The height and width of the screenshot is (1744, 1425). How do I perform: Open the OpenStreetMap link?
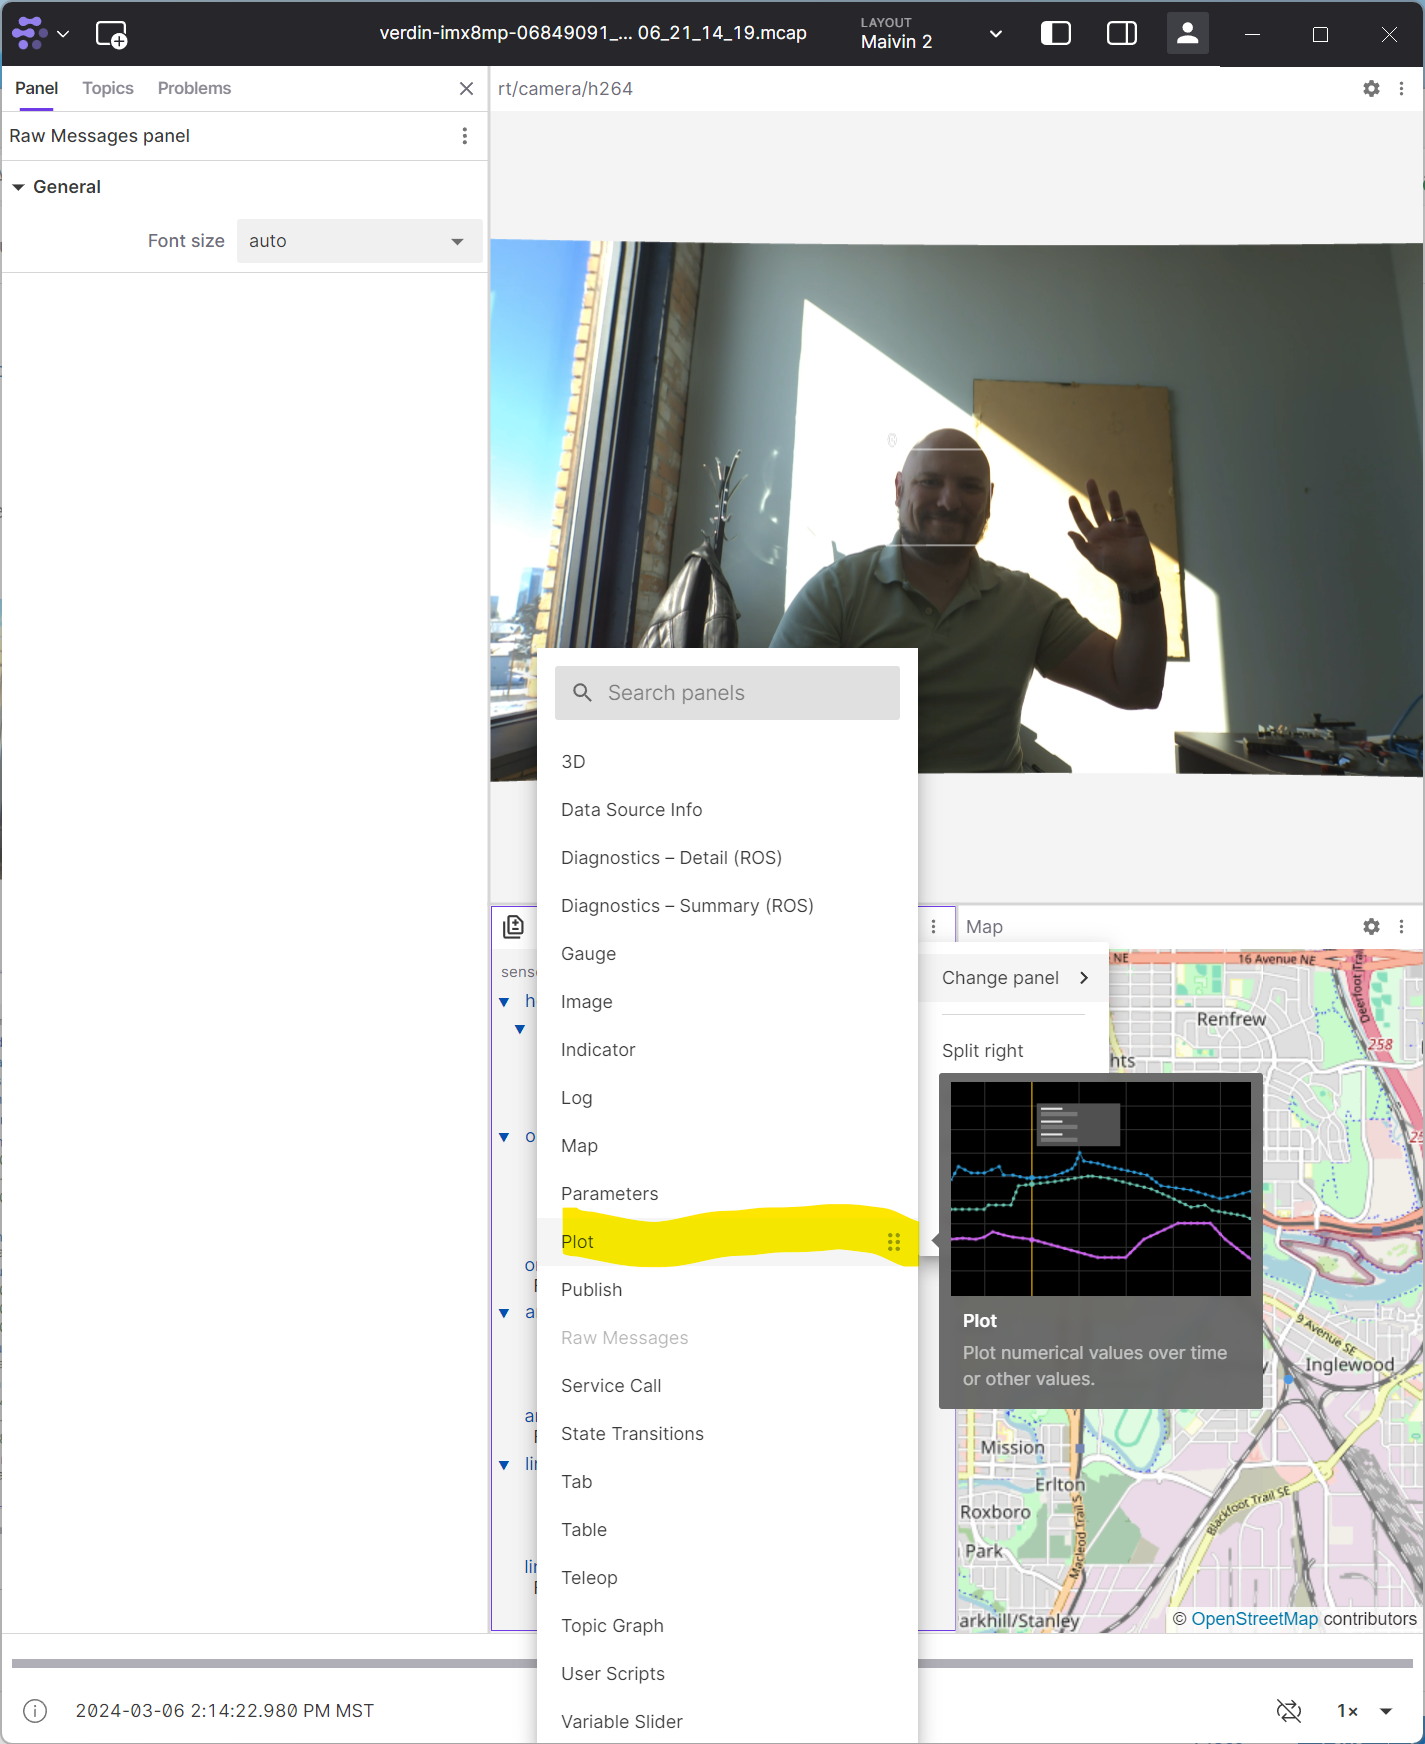(x=1254, y=1619)
